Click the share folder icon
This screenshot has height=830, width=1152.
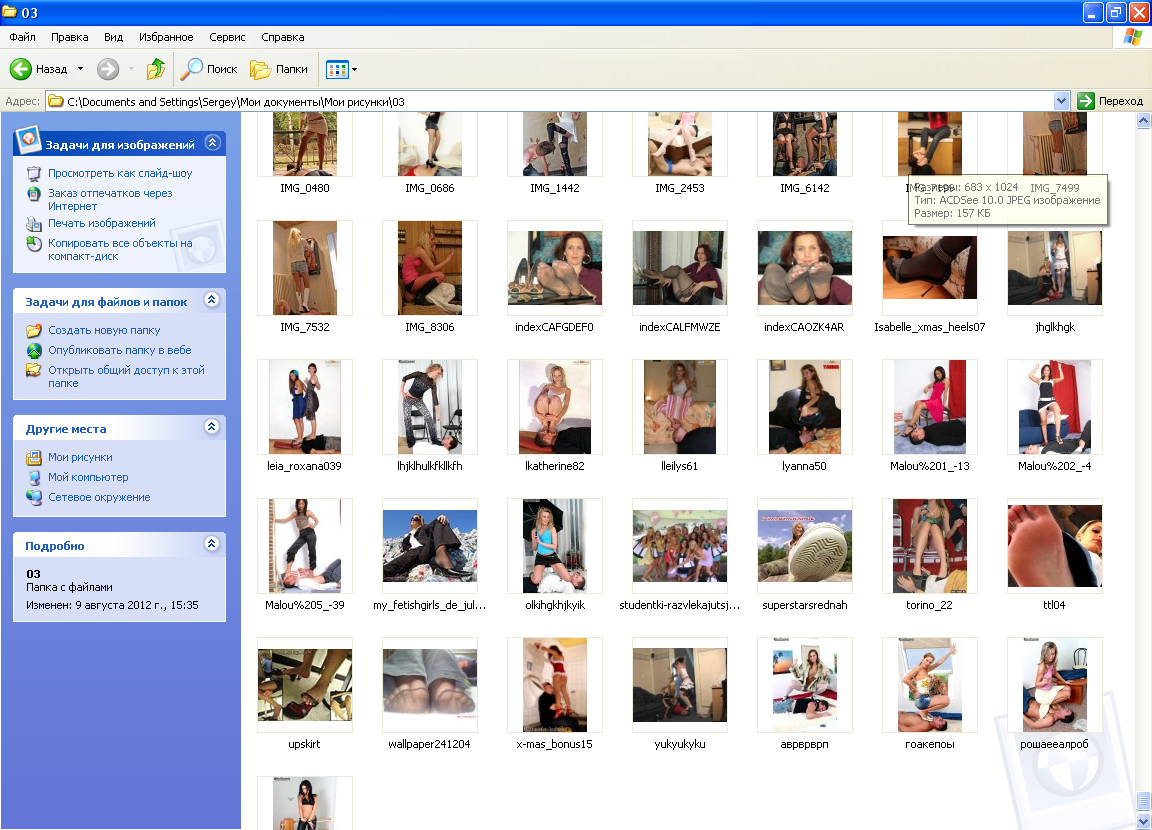point(34,370)
